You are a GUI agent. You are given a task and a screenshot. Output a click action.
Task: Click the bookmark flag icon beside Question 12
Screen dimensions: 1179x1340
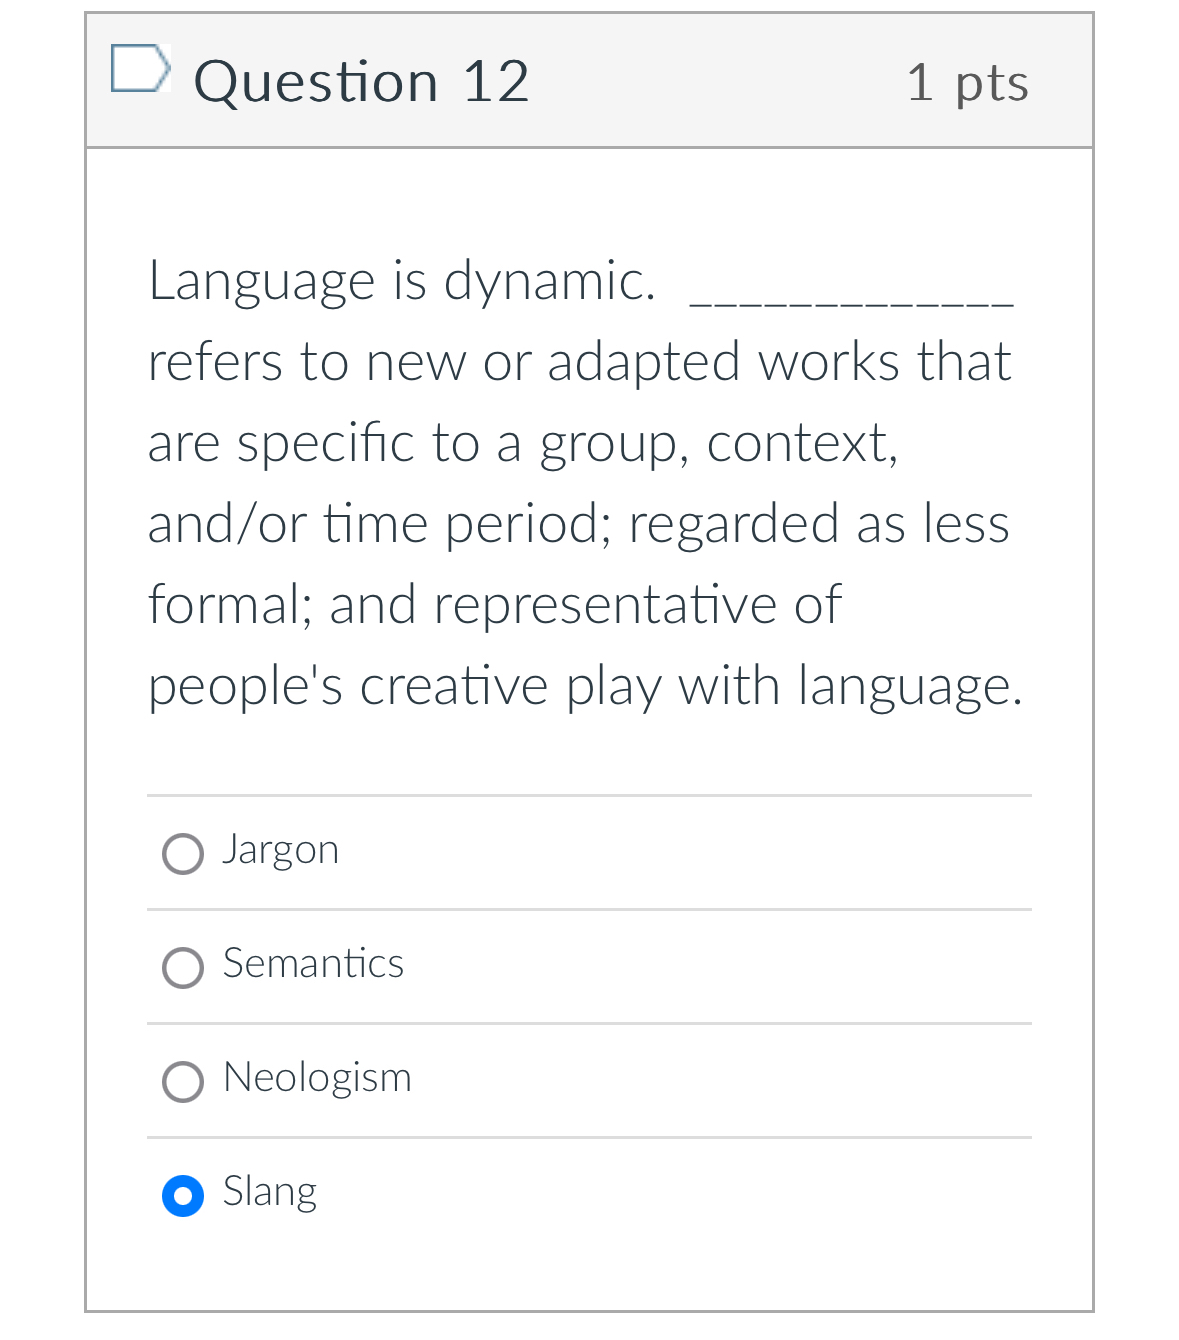click(x=141, y=67)
